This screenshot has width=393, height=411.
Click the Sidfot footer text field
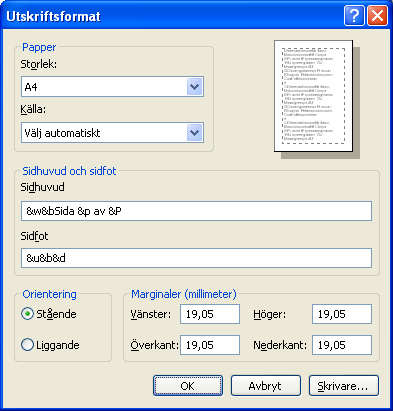click(196, 258)
